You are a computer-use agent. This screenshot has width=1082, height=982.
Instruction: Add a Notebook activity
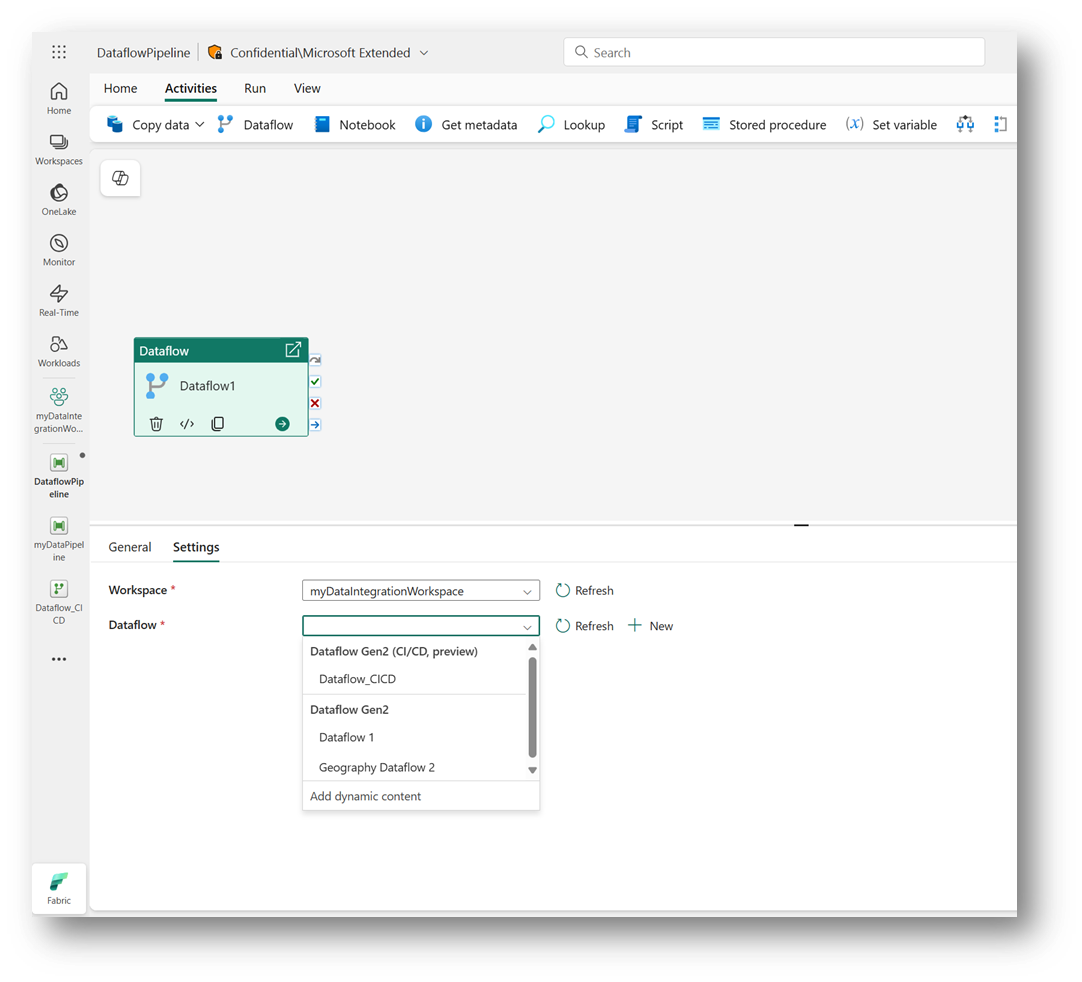(355, 125)
